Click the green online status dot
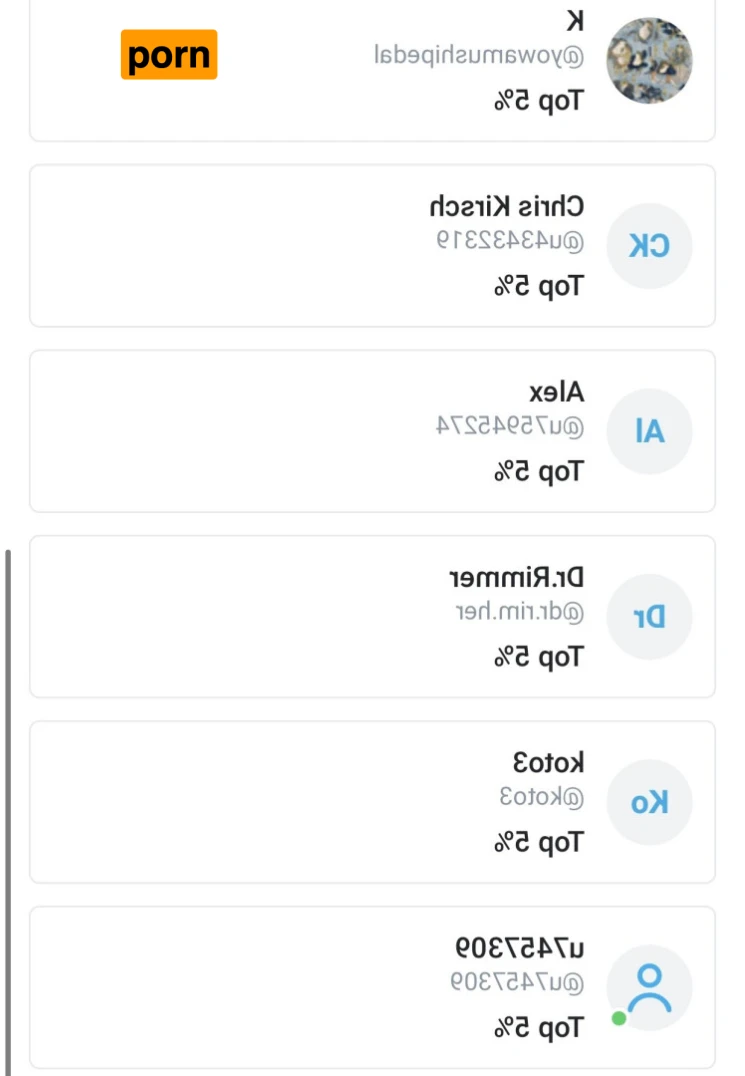This screenshot has height=1076, width=745. click(x=619, y=1018)
